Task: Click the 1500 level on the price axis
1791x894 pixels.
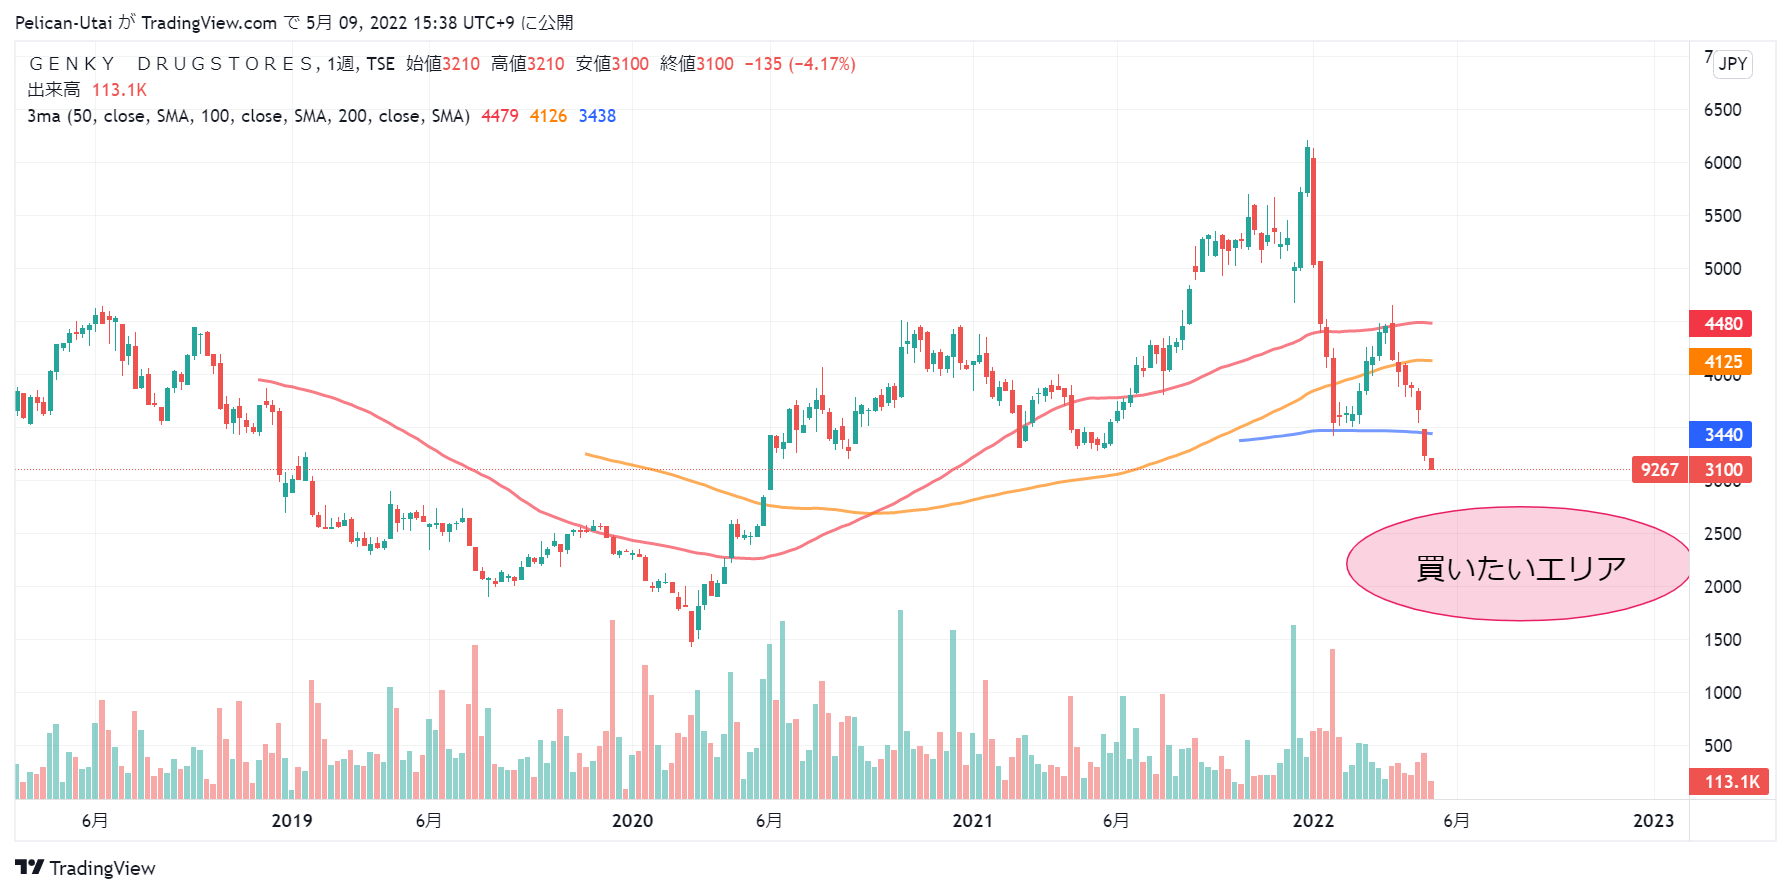Action: (x=1722, y=640)
